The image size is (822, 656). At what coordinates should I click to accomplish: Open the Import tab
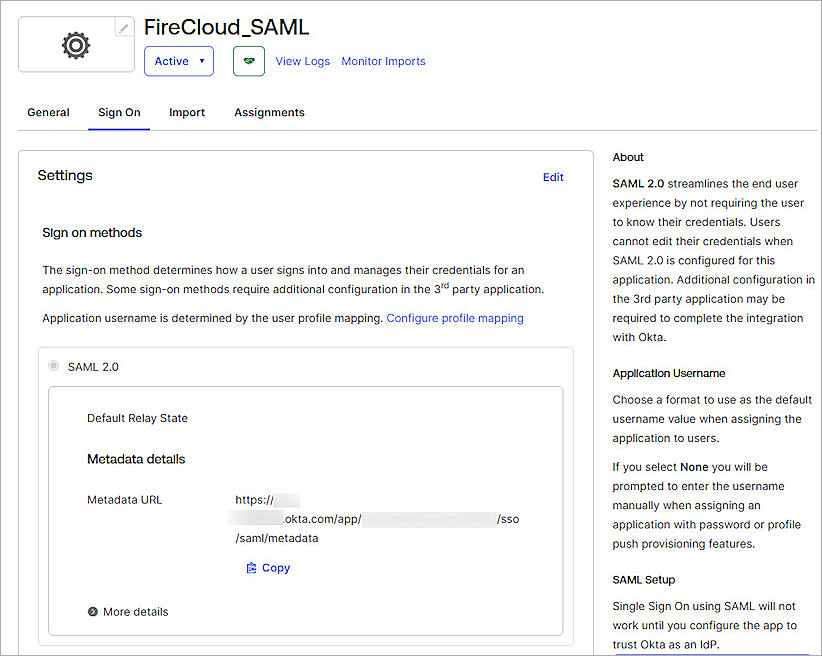(x=186, y=112)
